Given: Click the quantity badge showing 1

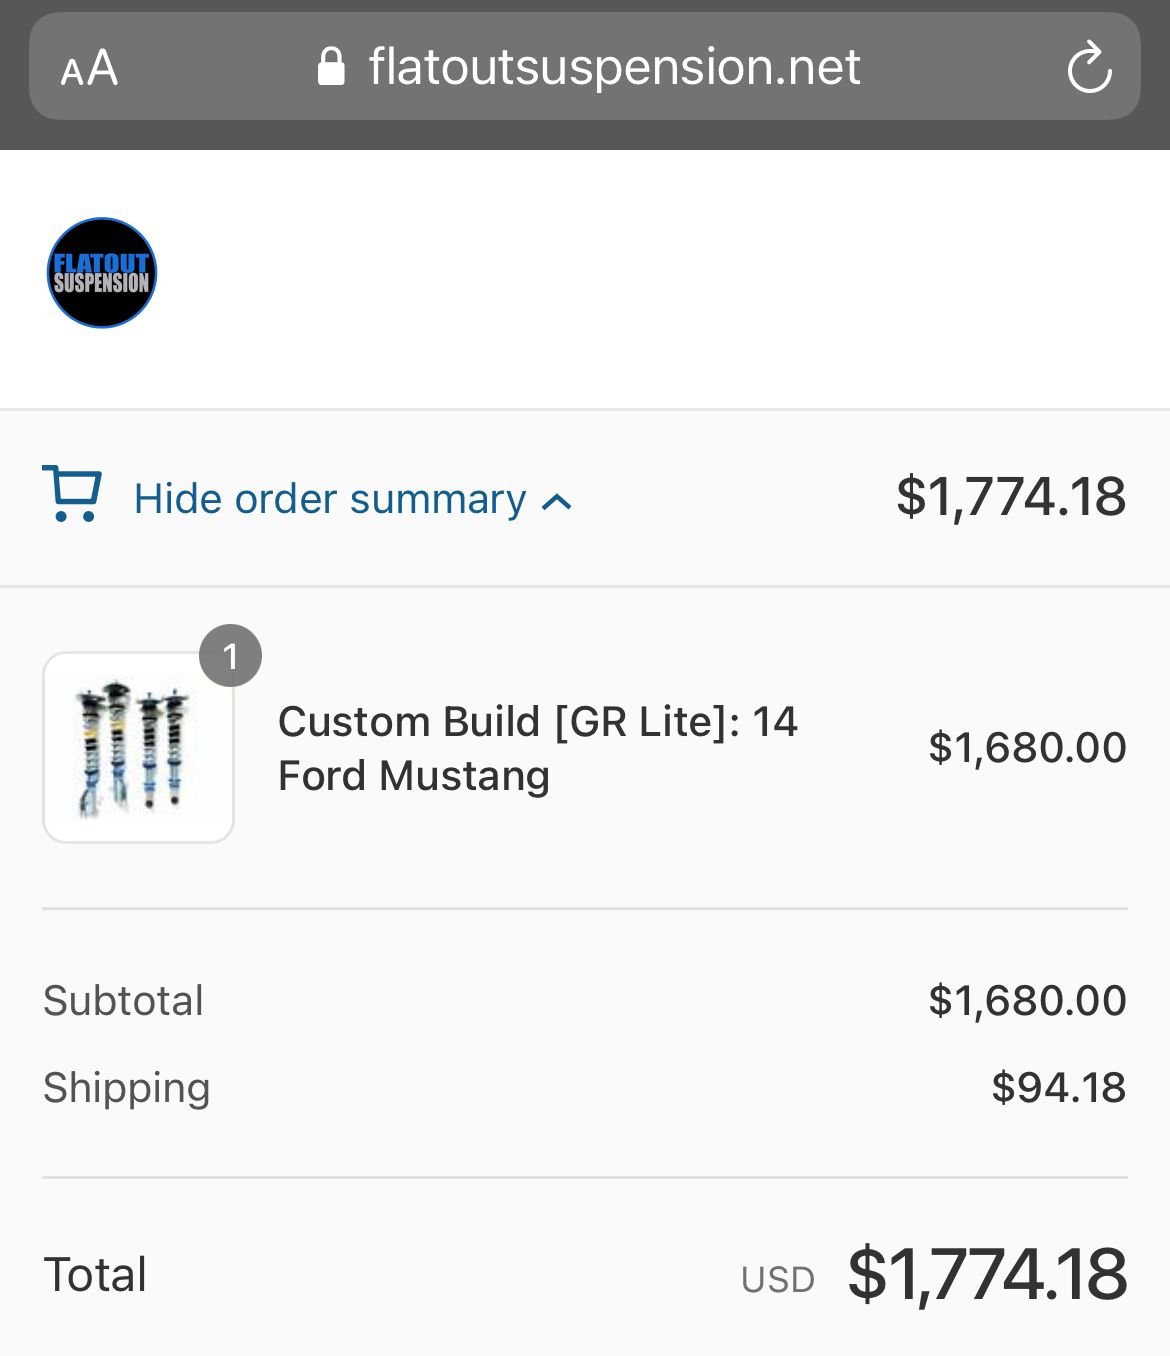Looking at the screenshot, I should click(x=230, y=656).
